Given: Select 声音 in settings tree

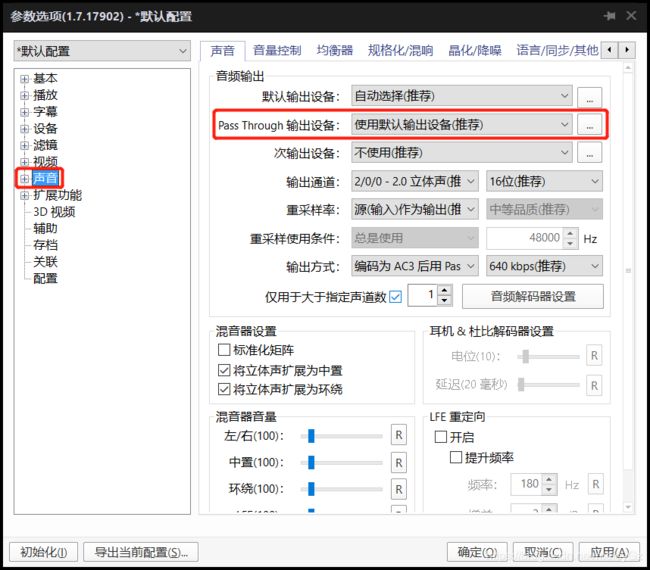Looking at the screenshot, I should [45, 178].
